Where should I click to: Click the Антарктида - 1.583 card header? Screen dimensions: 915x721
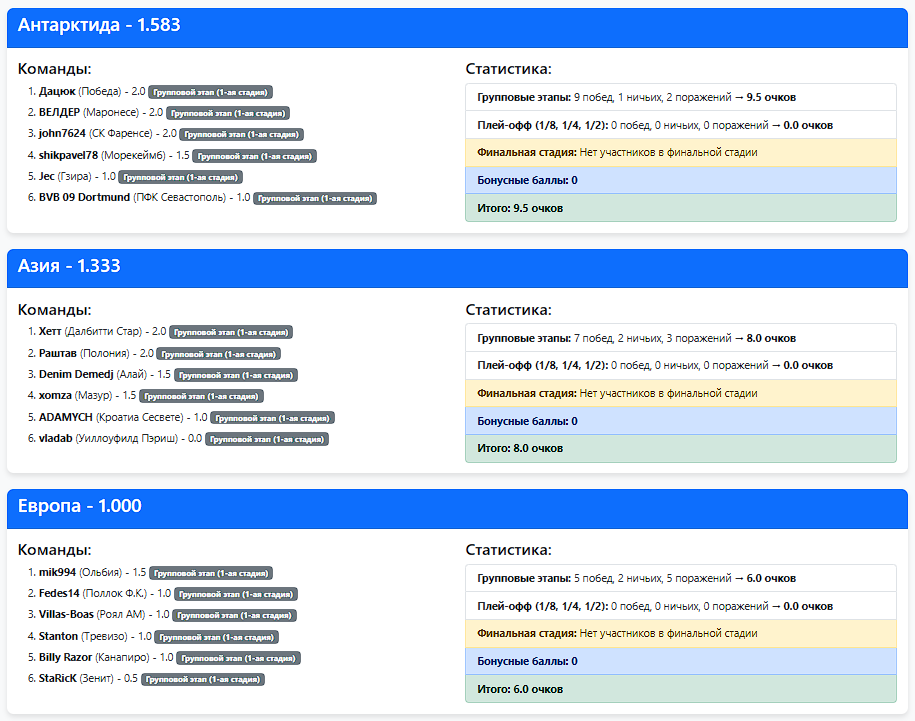click(99, 26)
